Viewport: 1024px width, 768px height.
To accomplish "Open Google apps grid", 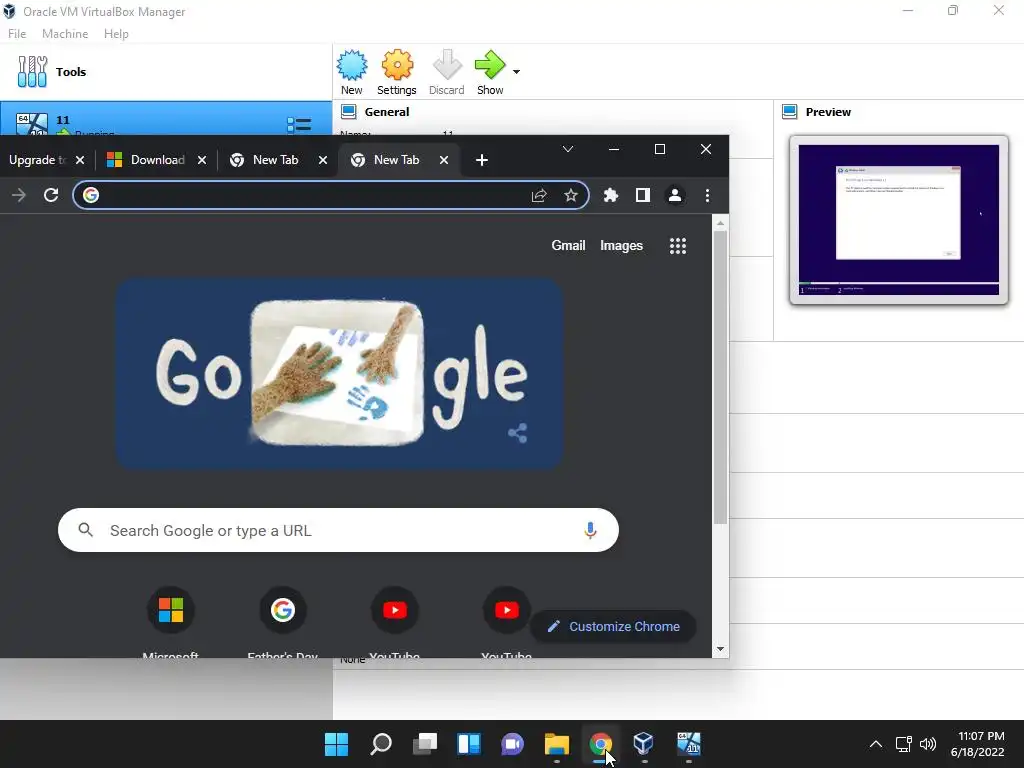I will (678, 246).
